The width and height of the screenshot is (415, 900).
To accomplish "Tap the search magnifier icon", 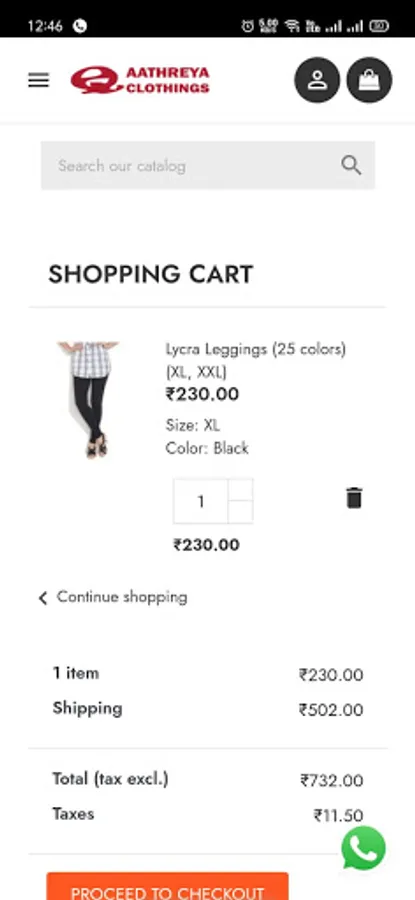I will (351, 165).
